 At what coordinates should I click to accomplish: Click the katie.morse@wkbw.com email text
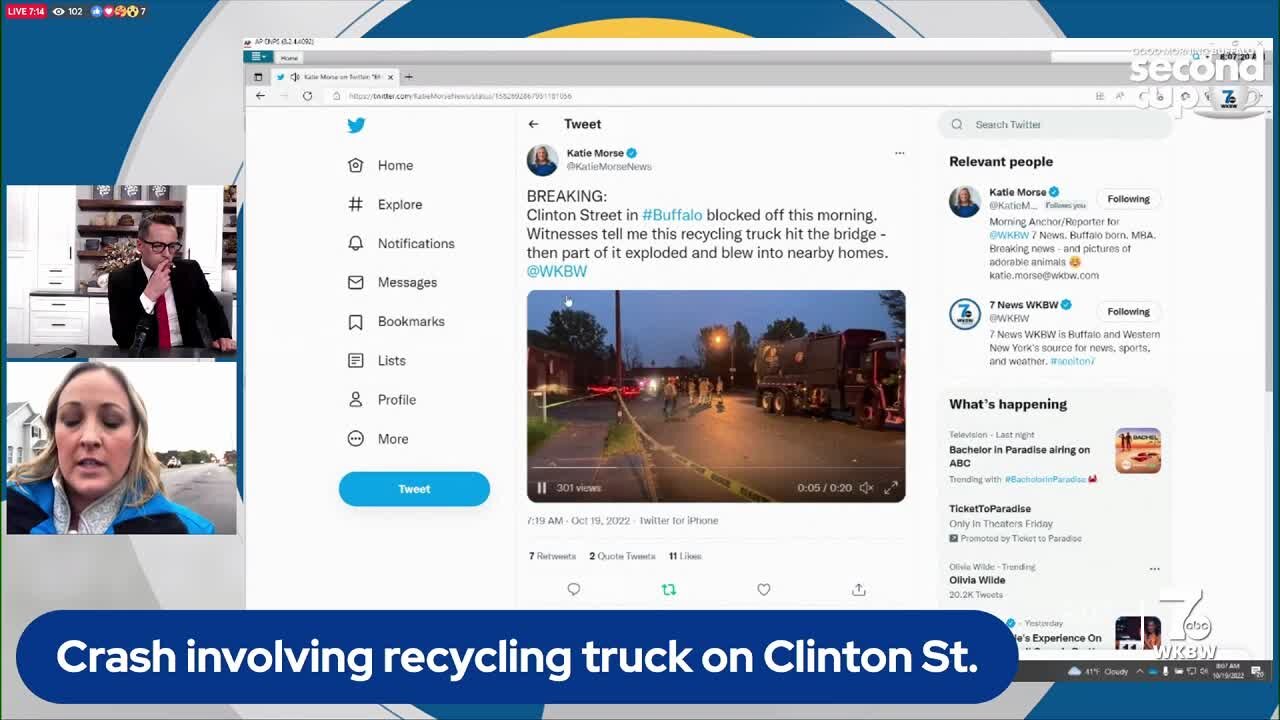(1044, 275)
